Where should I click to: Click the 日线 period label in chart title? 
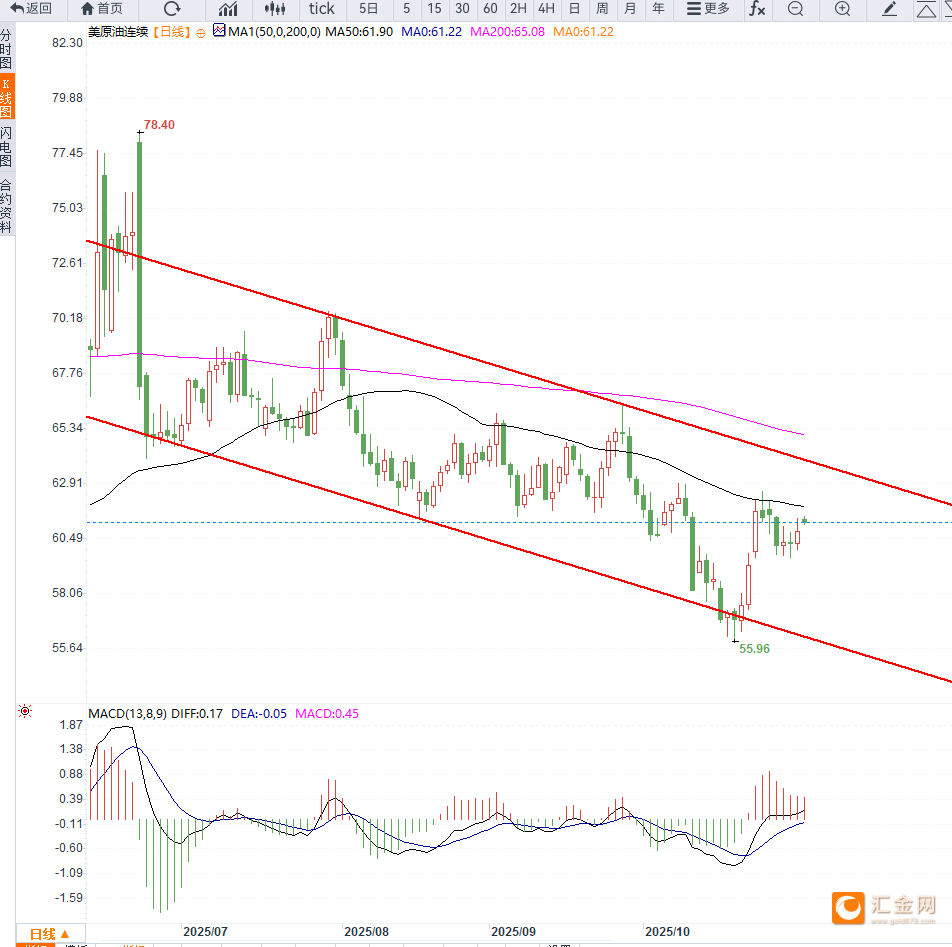tap(172, 32)
